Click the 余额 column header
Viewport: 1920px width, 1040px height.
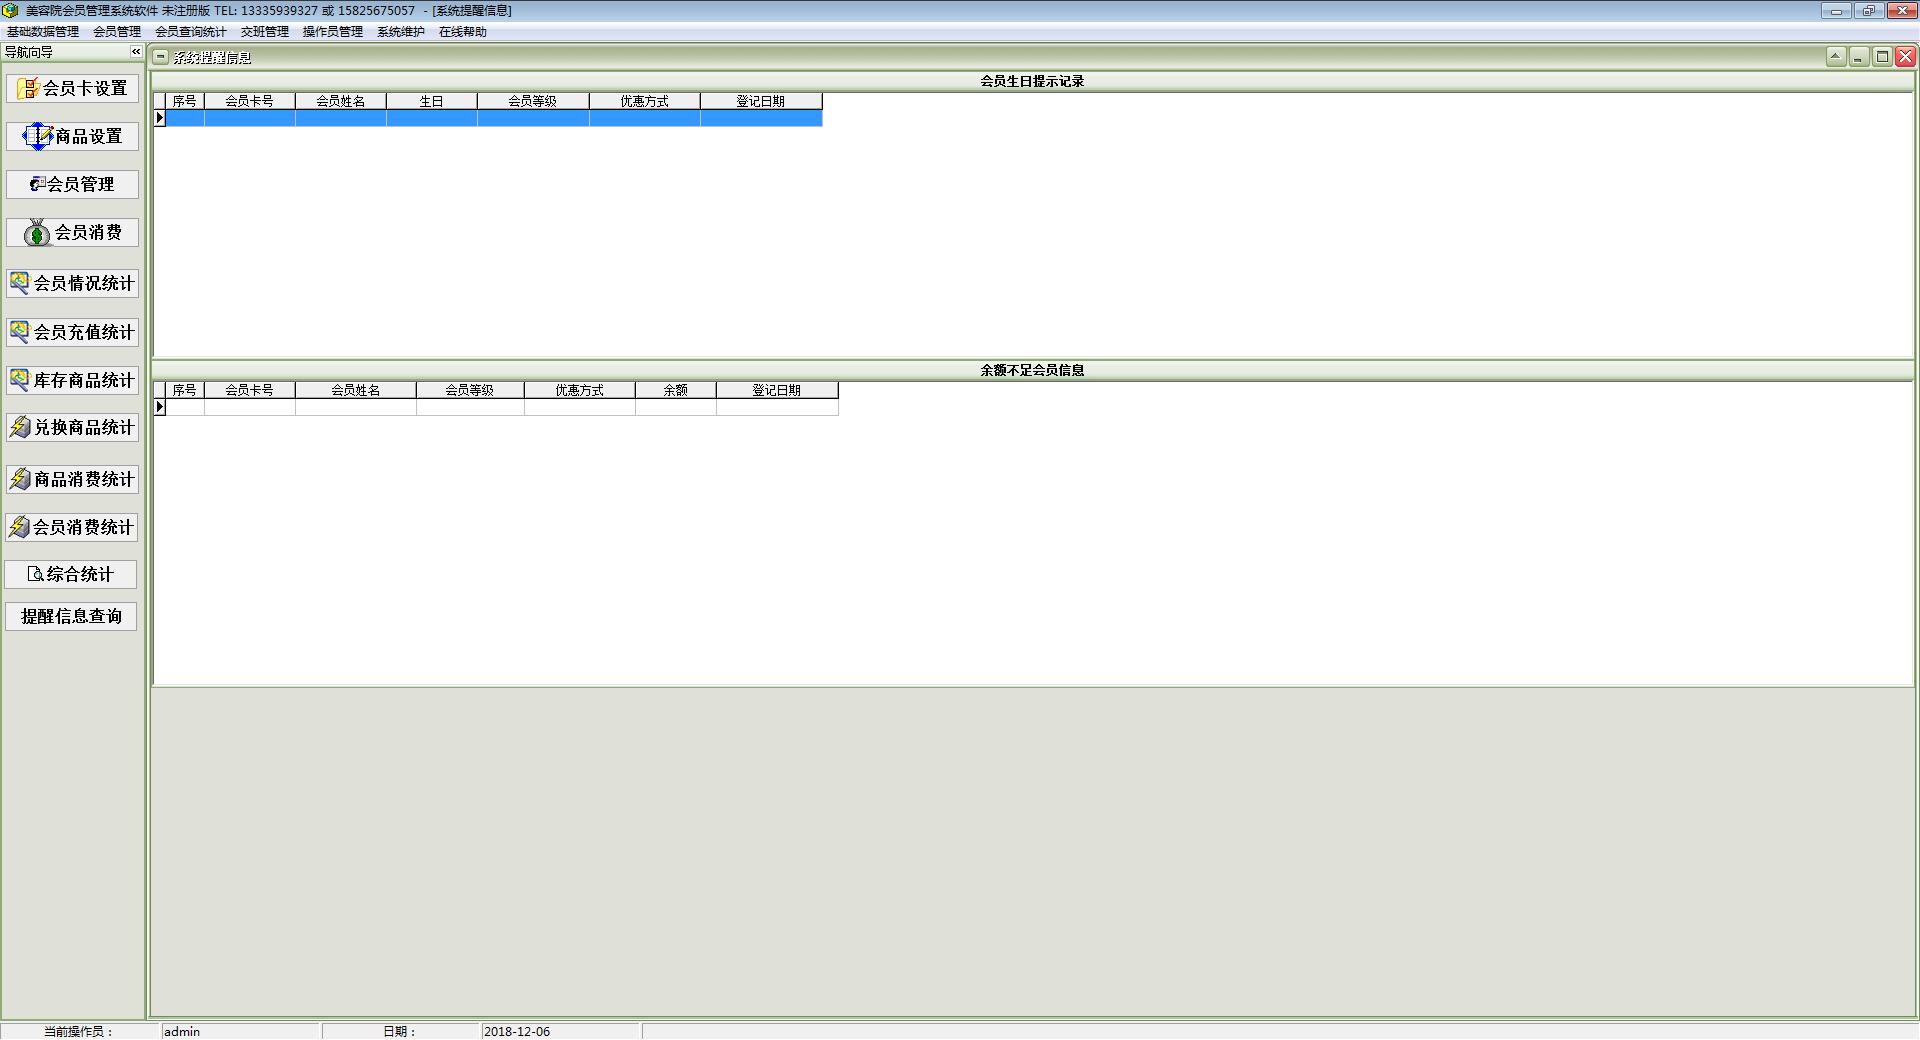tap(676, 390)
